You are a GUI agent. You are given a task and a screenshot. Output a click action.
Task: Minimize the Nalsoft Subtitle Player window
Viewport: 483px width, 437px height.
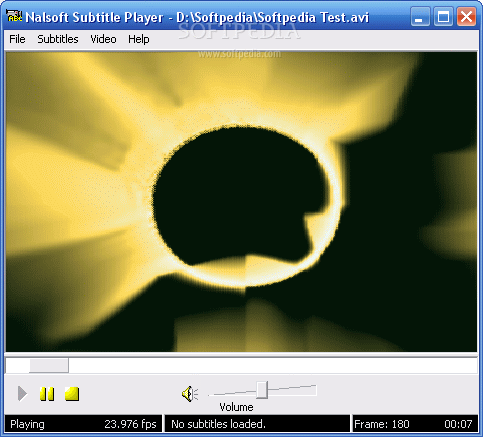pyautogui.click(x=420, y=16)
